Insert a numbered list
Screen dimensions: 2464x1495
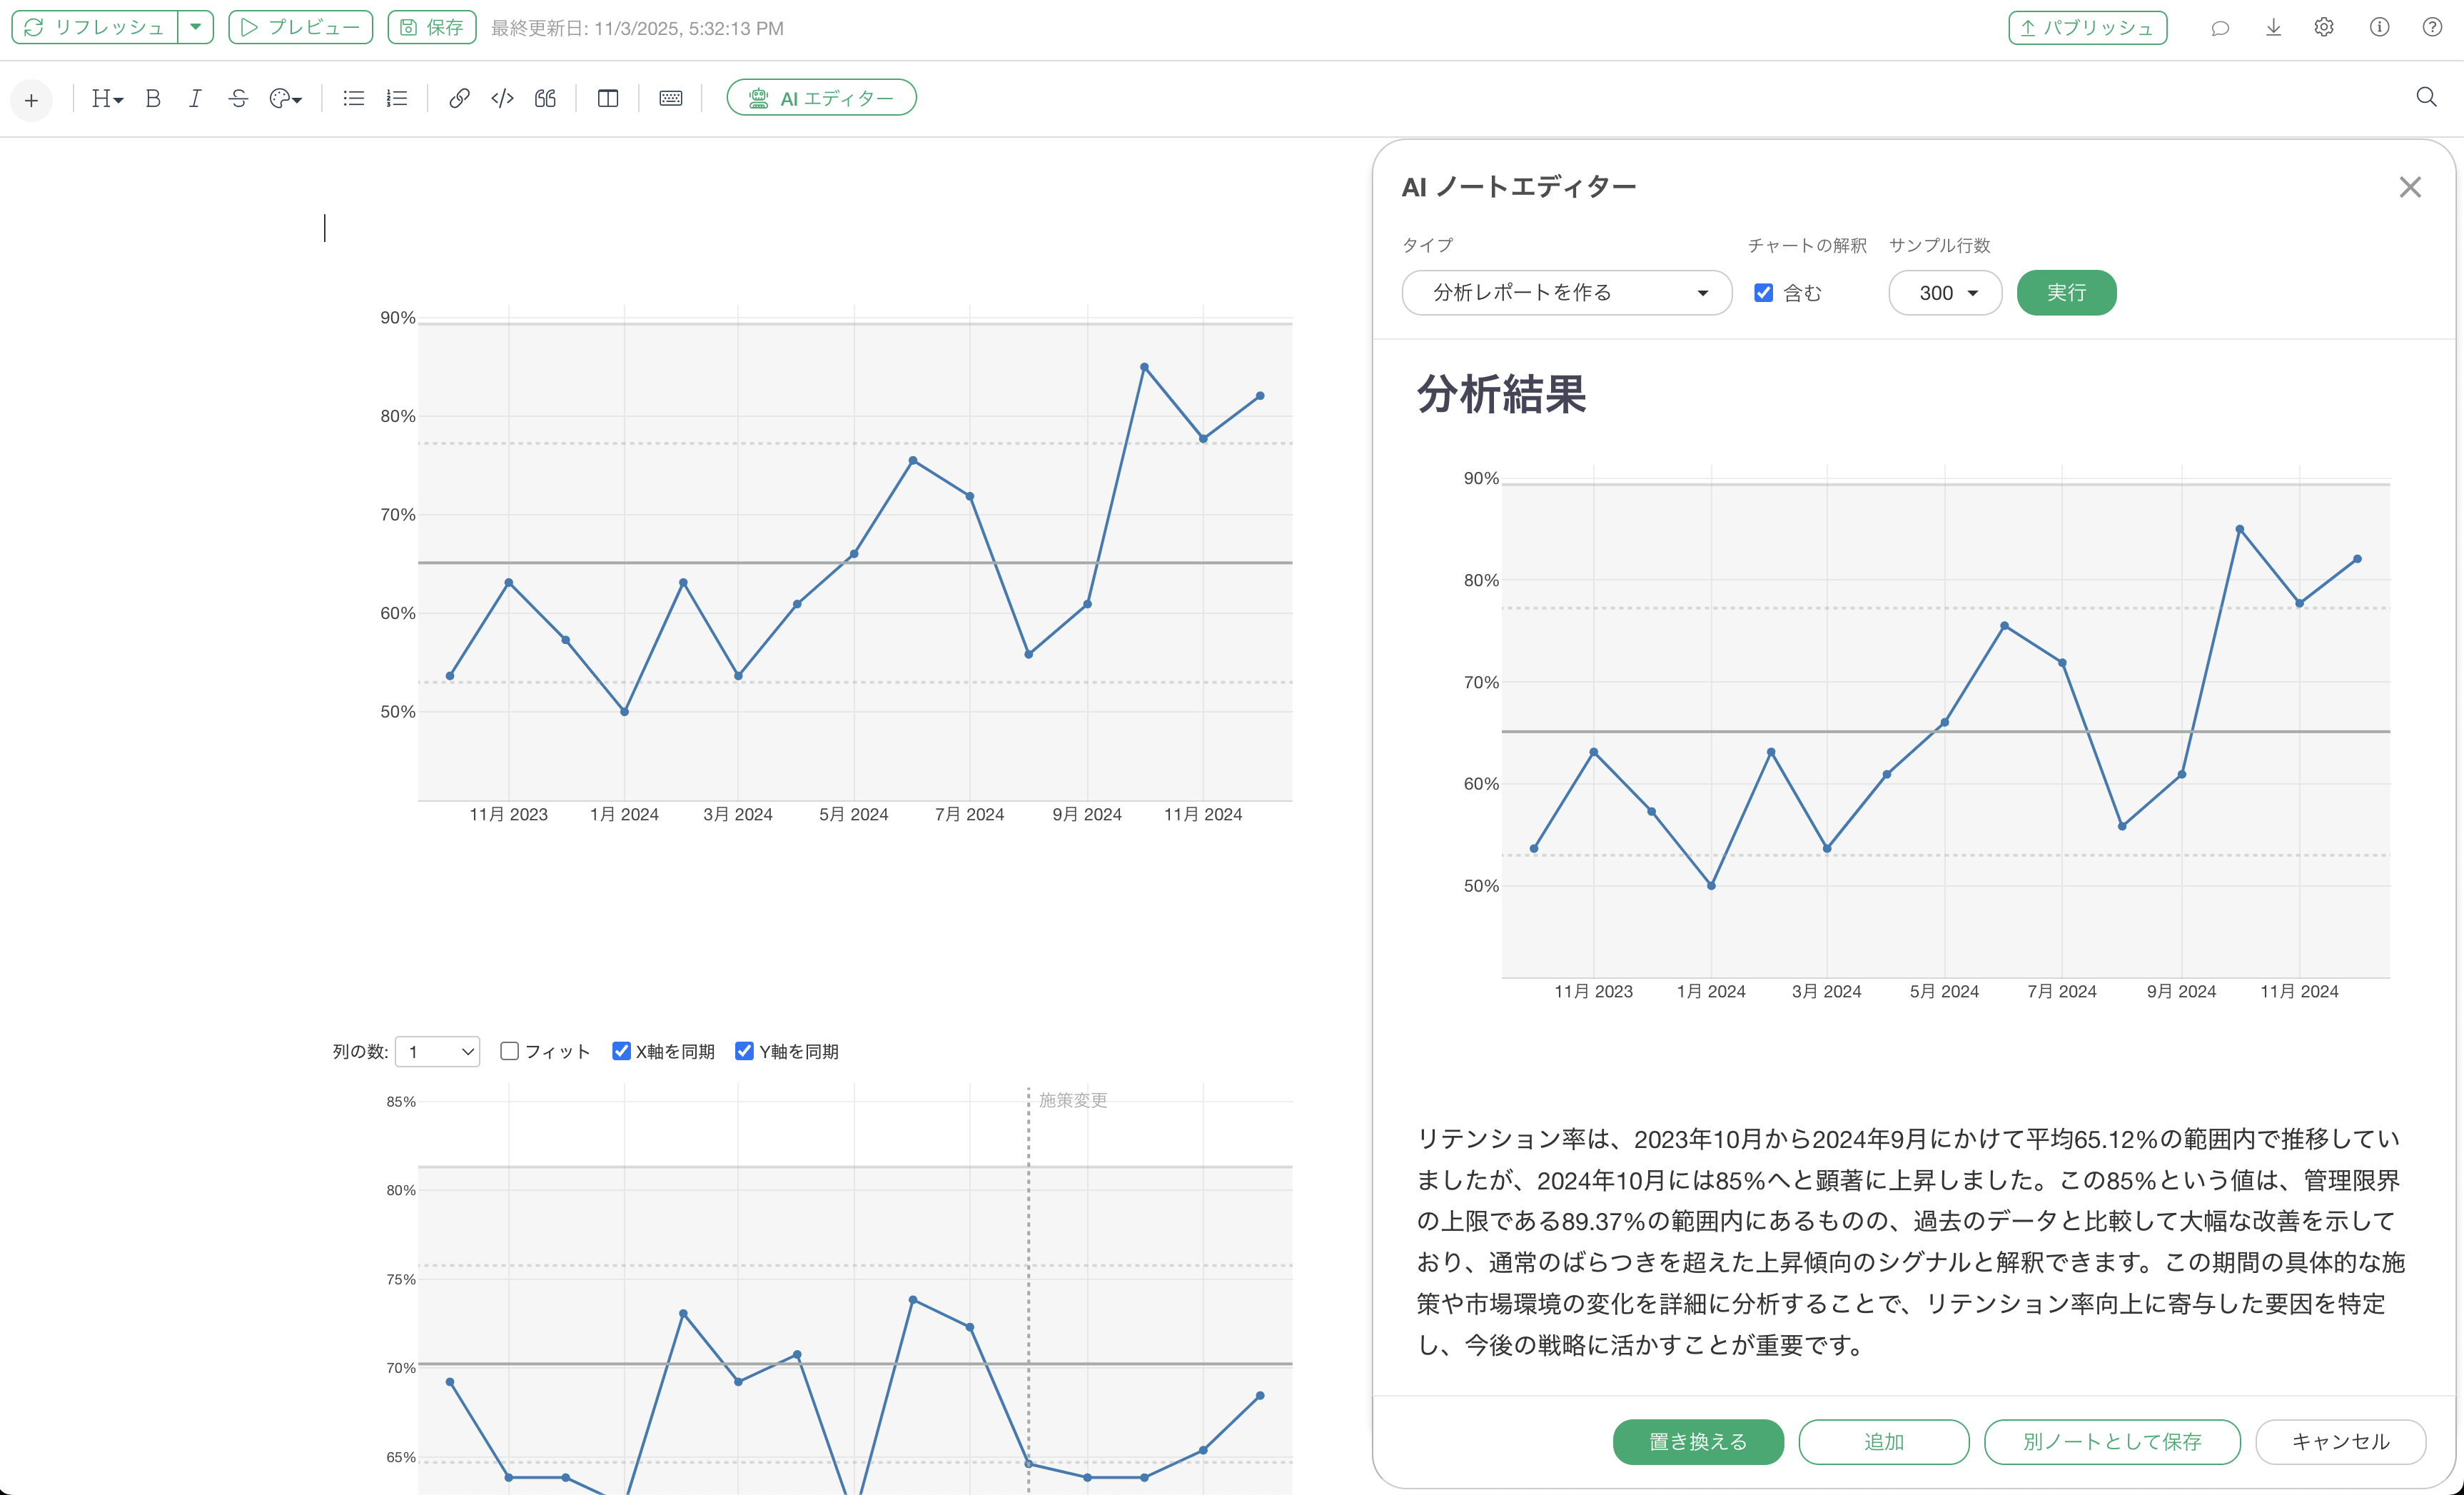click(397, 98)
